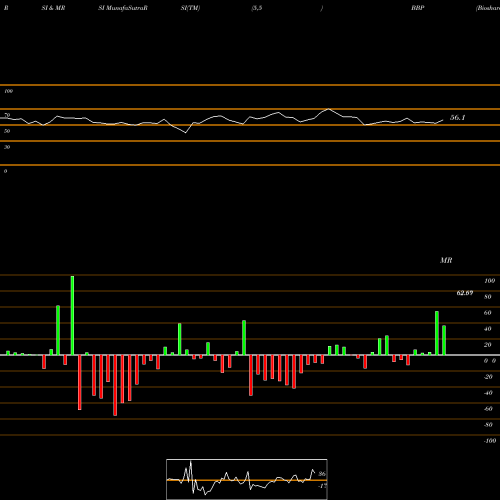Click the 'BBP' ticker symbol label

coord(418,8)
